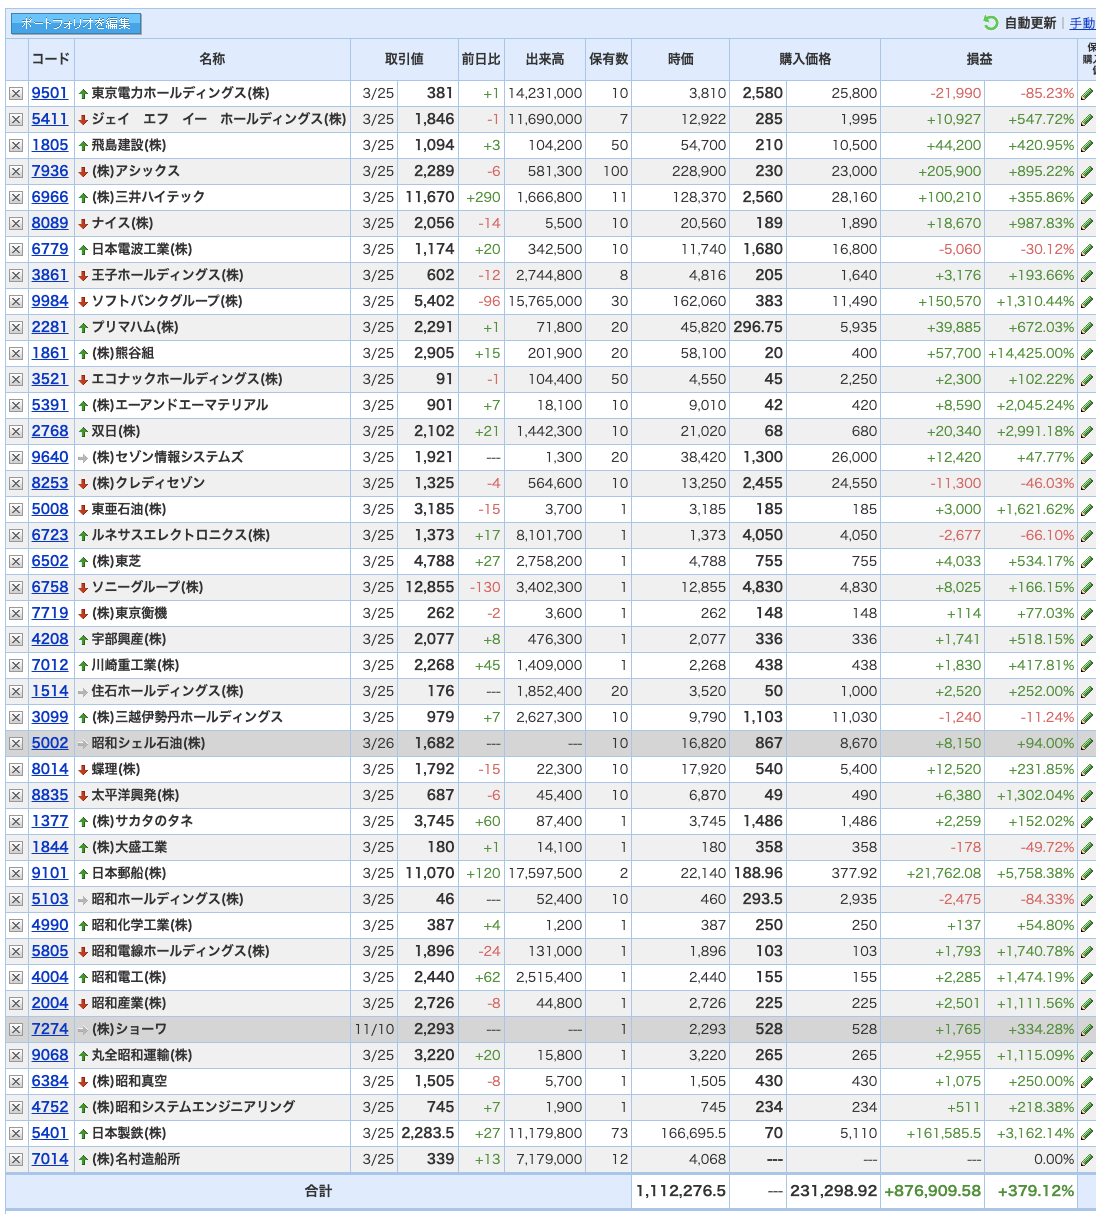This screenshot has width=1096, height=1214.
Task: Open stock code link 5401
Action: (50, 1133)
